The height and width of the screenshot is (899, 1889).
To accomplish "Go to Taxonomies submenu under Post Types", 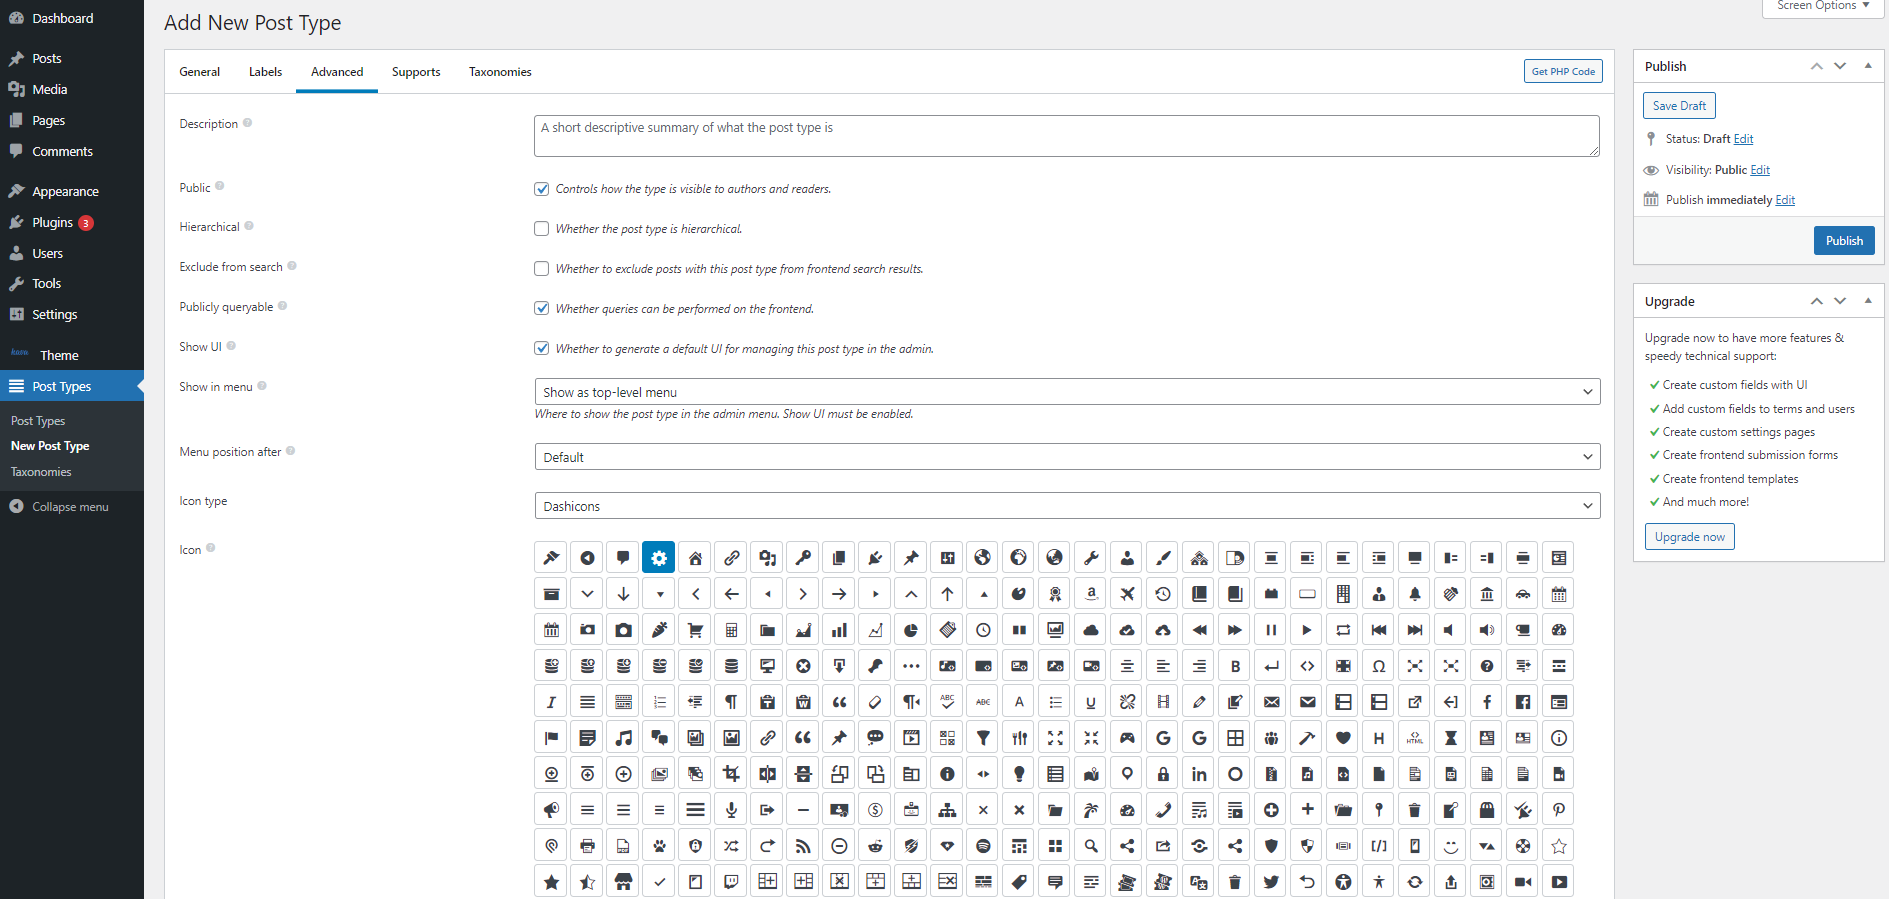I will coord(41,472).
